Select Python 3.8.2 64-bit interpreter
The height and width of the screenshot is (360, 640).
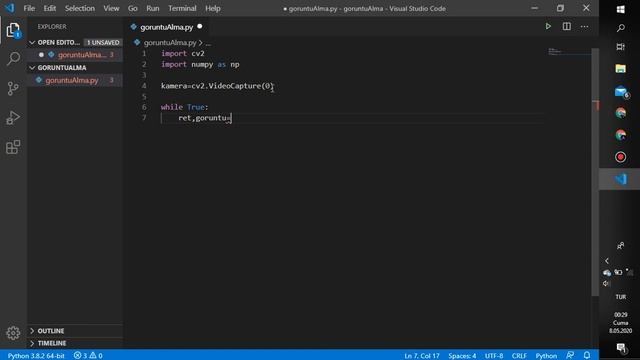tap(36, 356)
